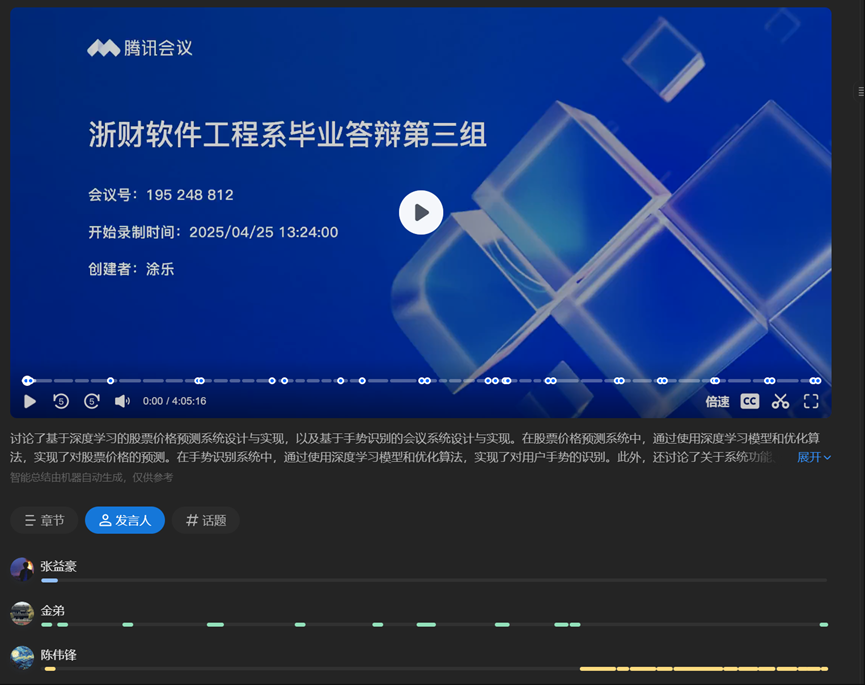865x685 pixels.
Task: Jump to 张益豪's blue speaking segment
Action: [50, 580]
